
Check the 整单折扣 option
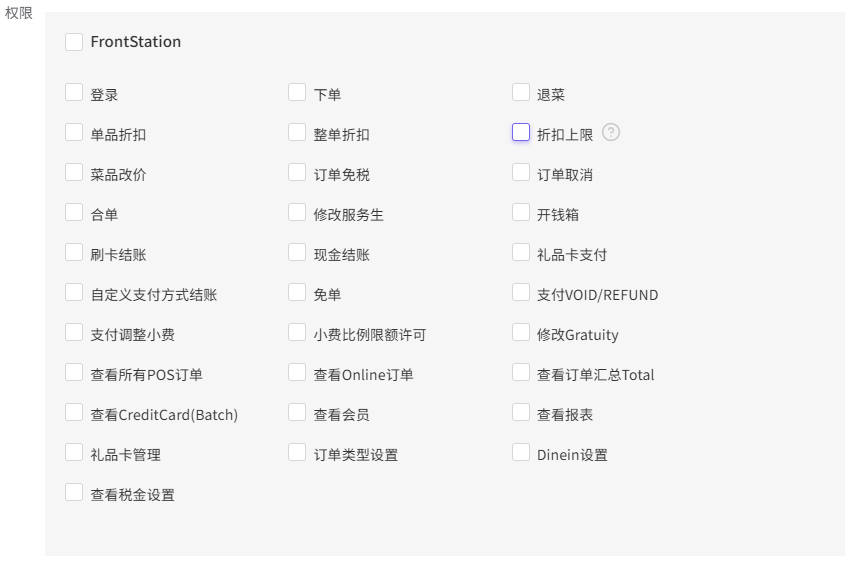297,132
